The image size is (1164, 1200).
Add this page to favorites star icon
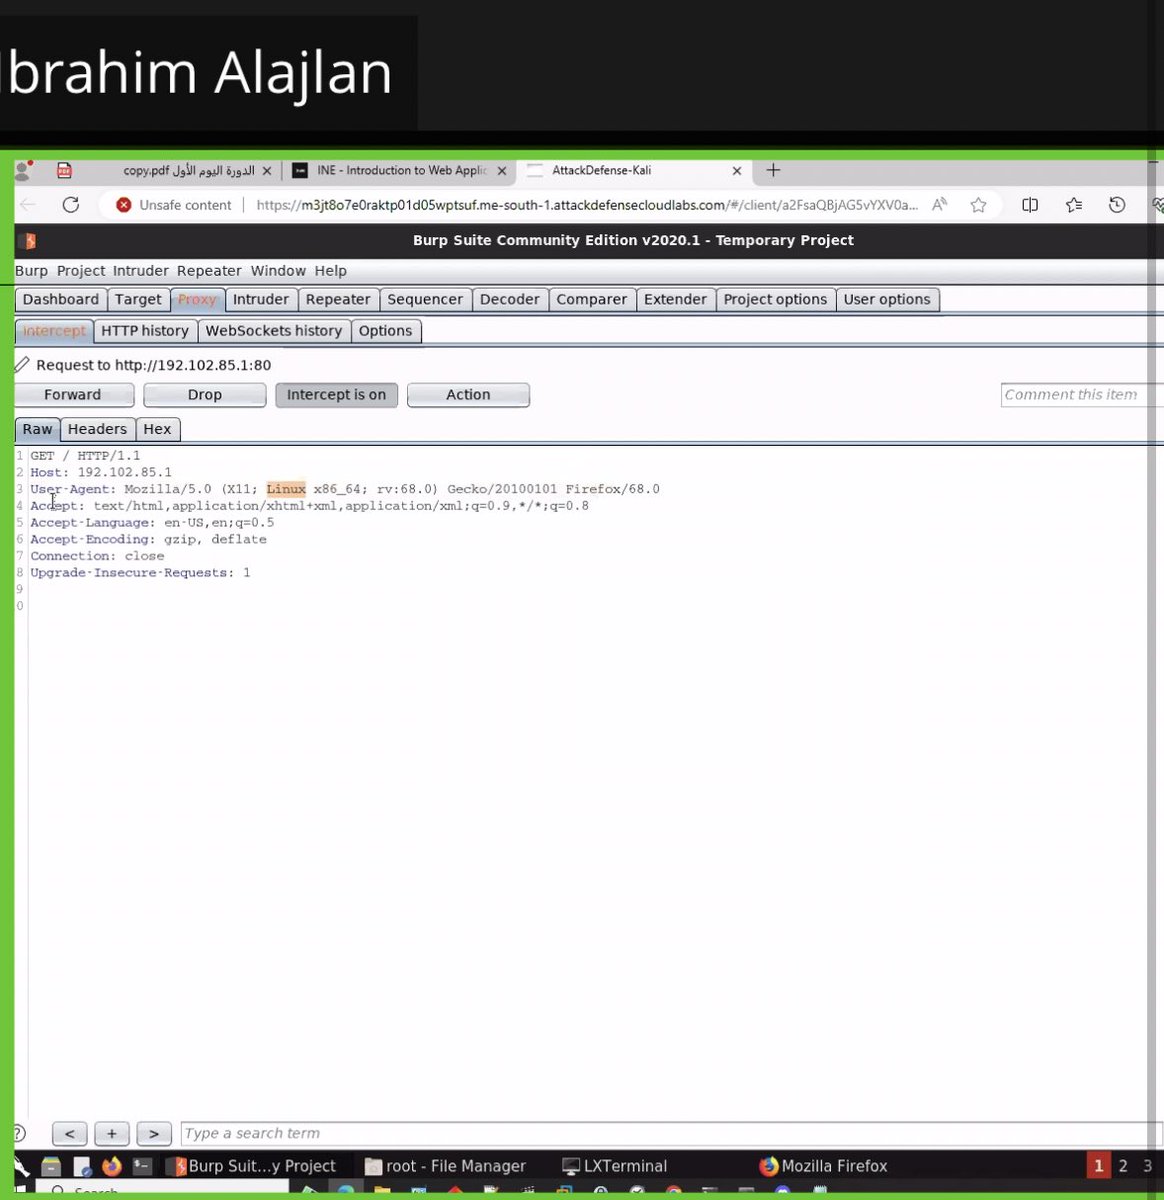[x=978, y=205]
